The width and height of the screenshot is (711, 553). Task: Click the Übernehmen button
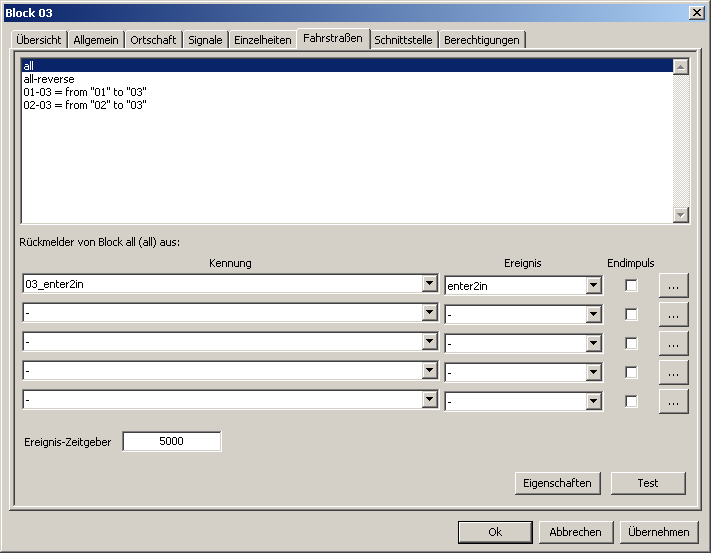pyautogui.click(x=659, y=532)
